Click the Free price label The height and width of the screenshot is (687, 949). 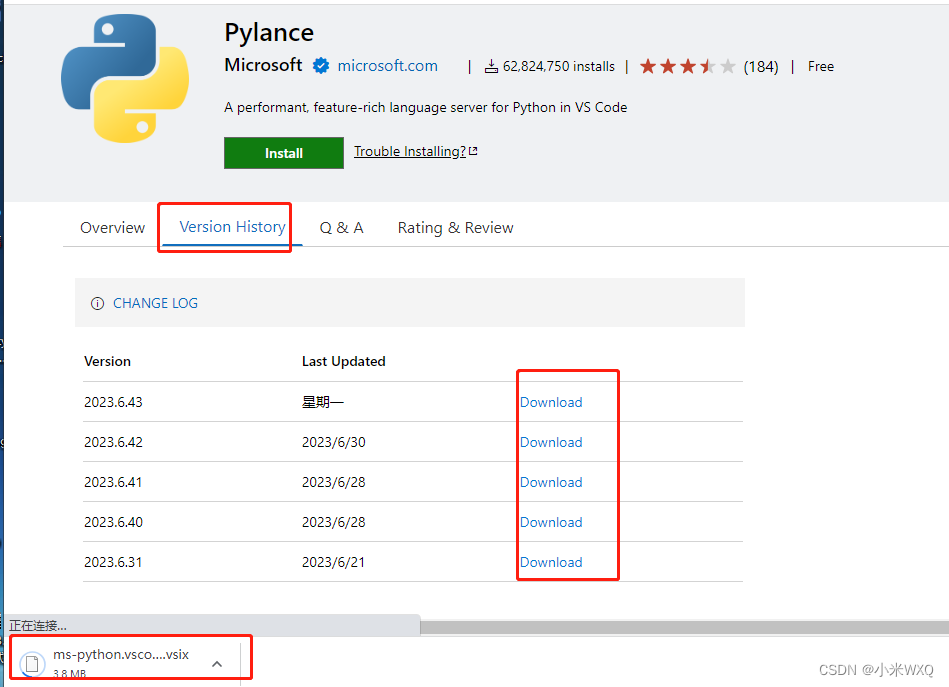(821, 66)
